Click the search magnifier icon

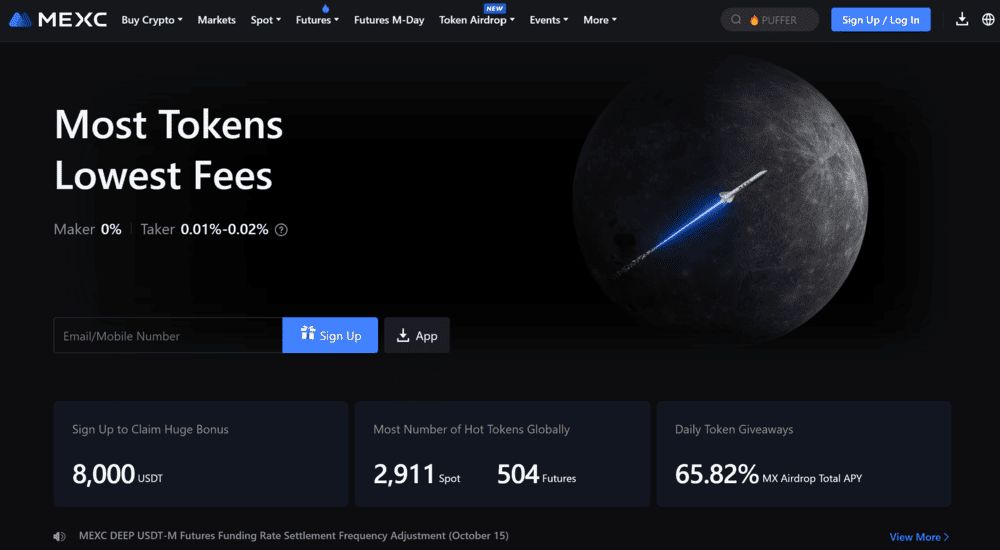[736, 20]
